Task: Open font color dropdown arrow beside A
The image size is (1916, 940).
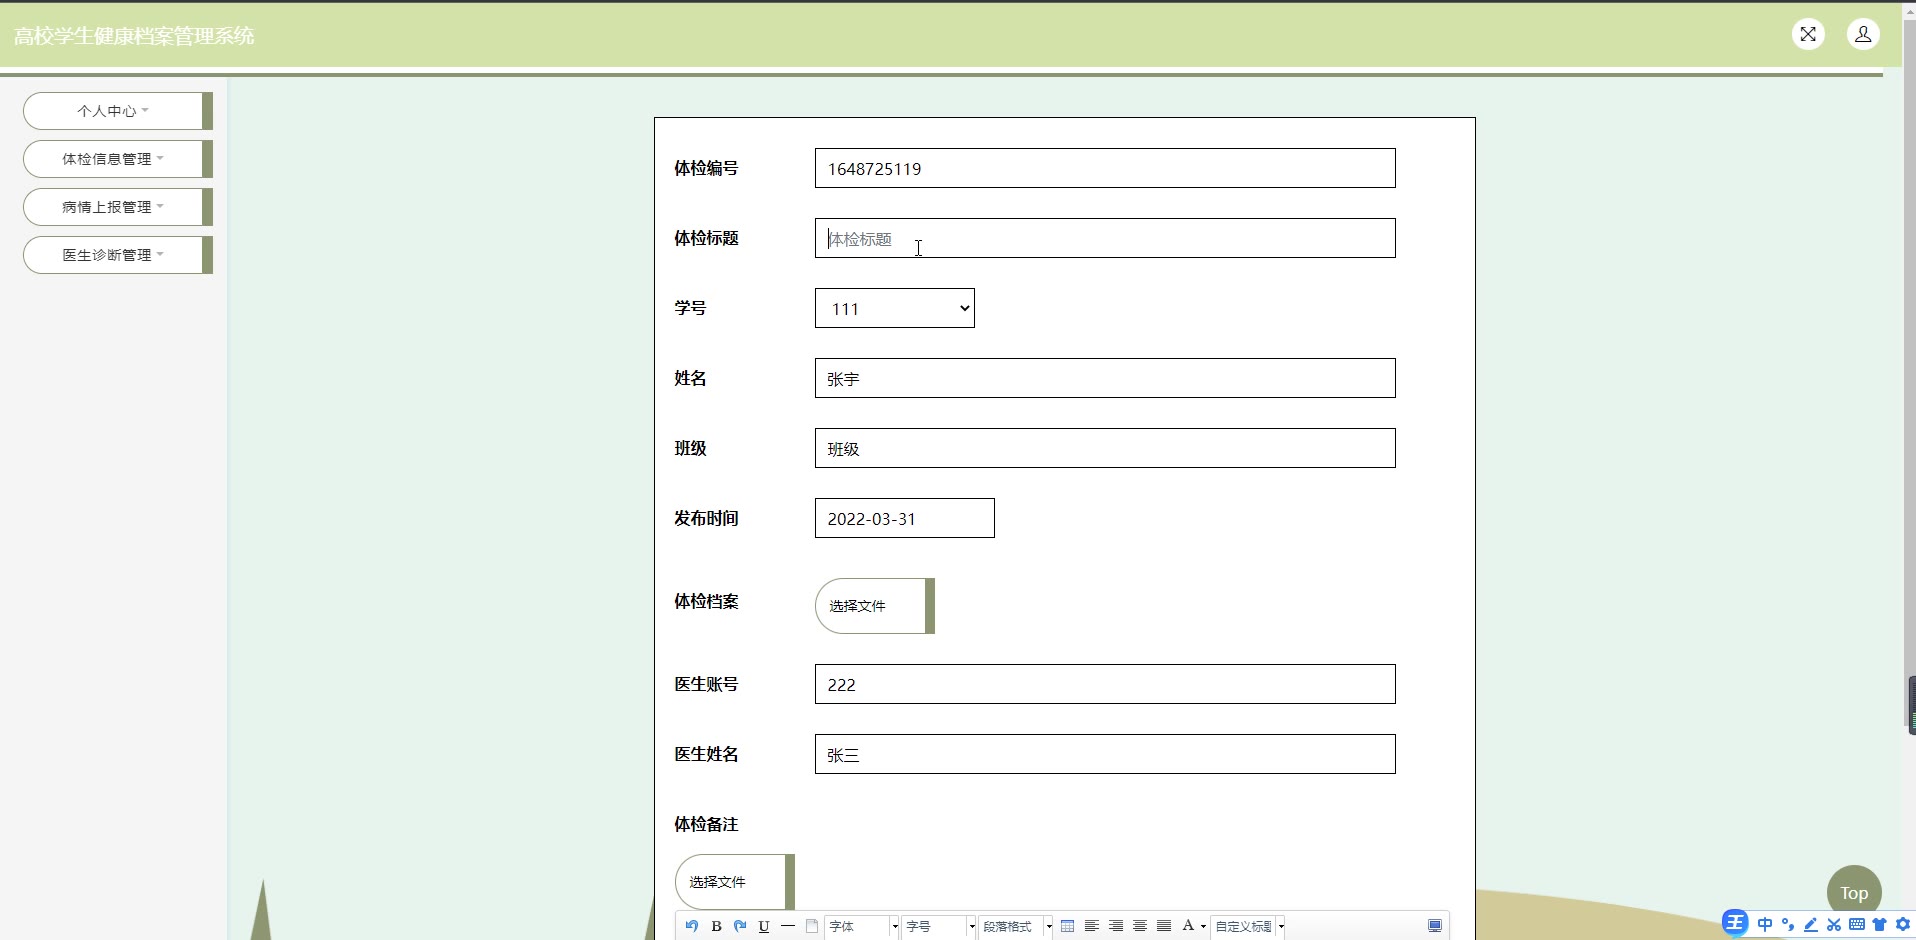Action: coord(1203,926)
